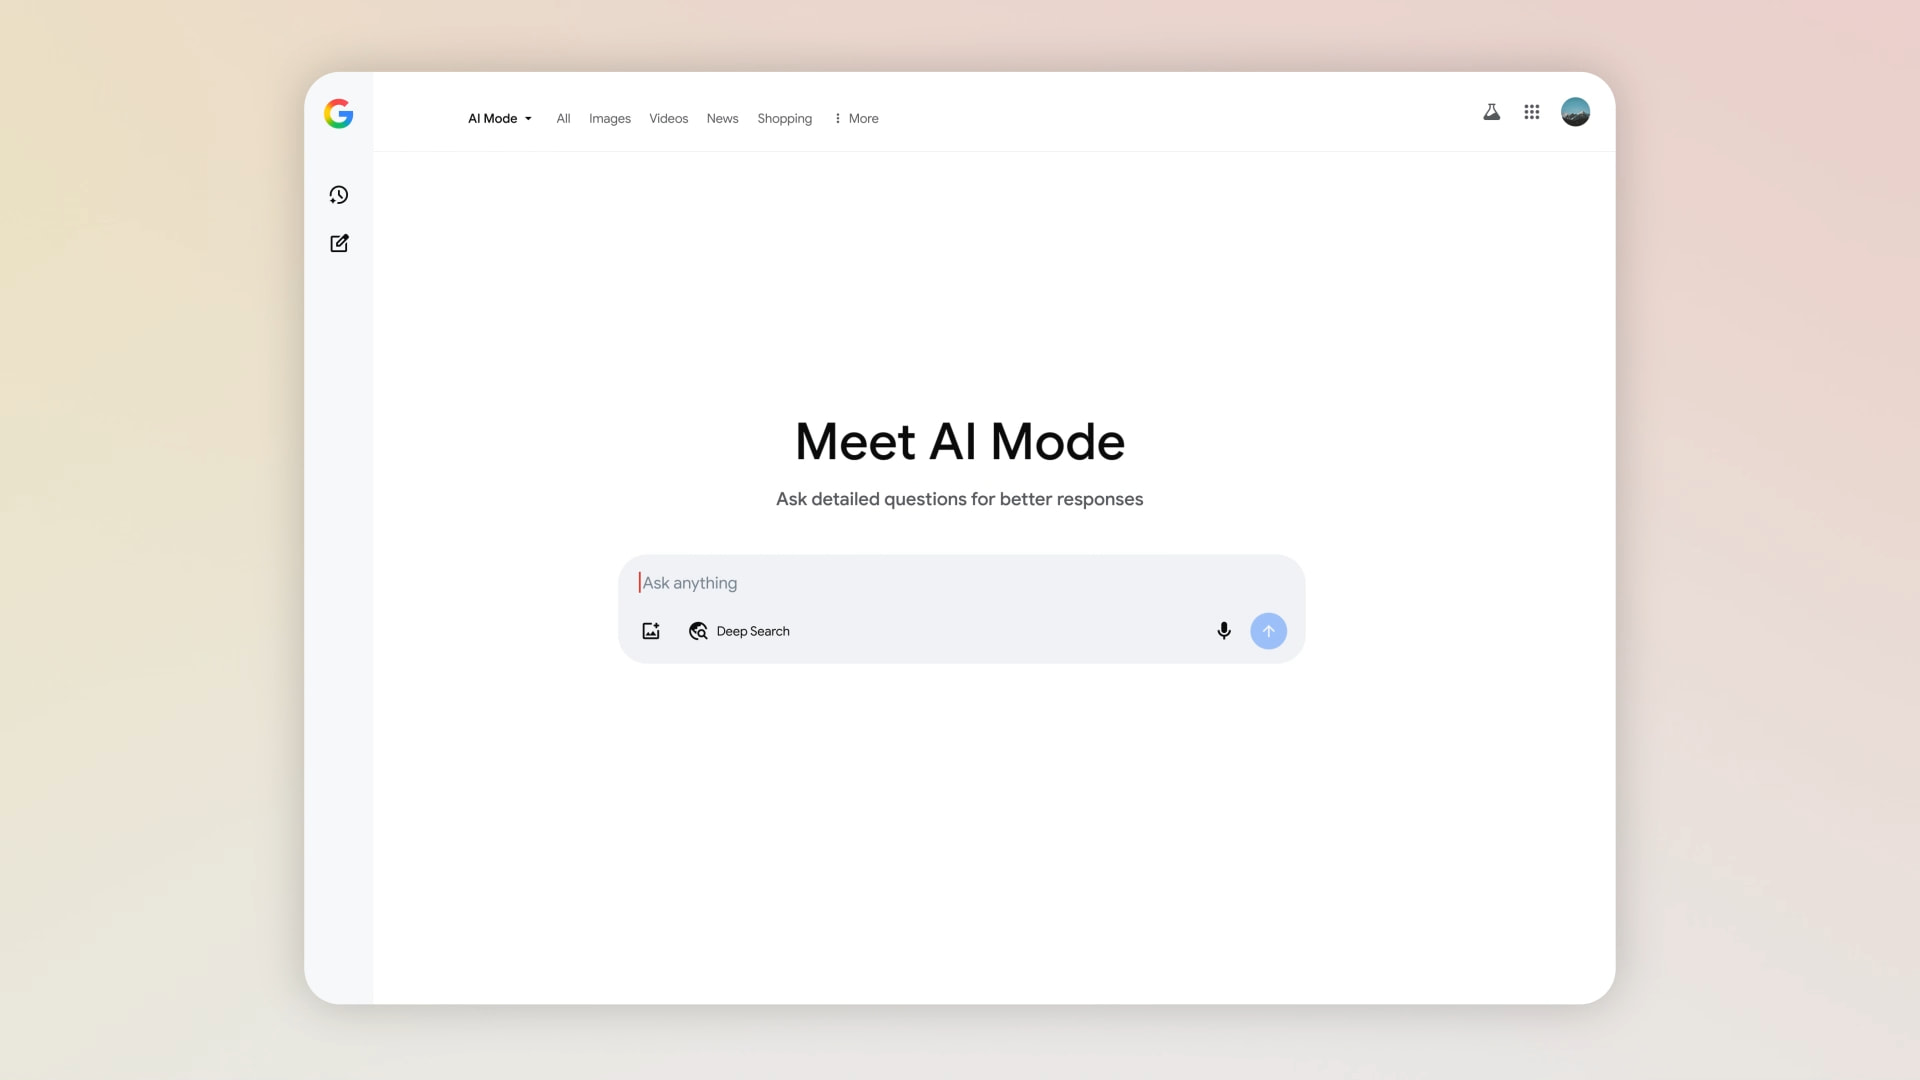Start a new AI Mode chat
This screenshot has height=1080, width=1920.
339,243
